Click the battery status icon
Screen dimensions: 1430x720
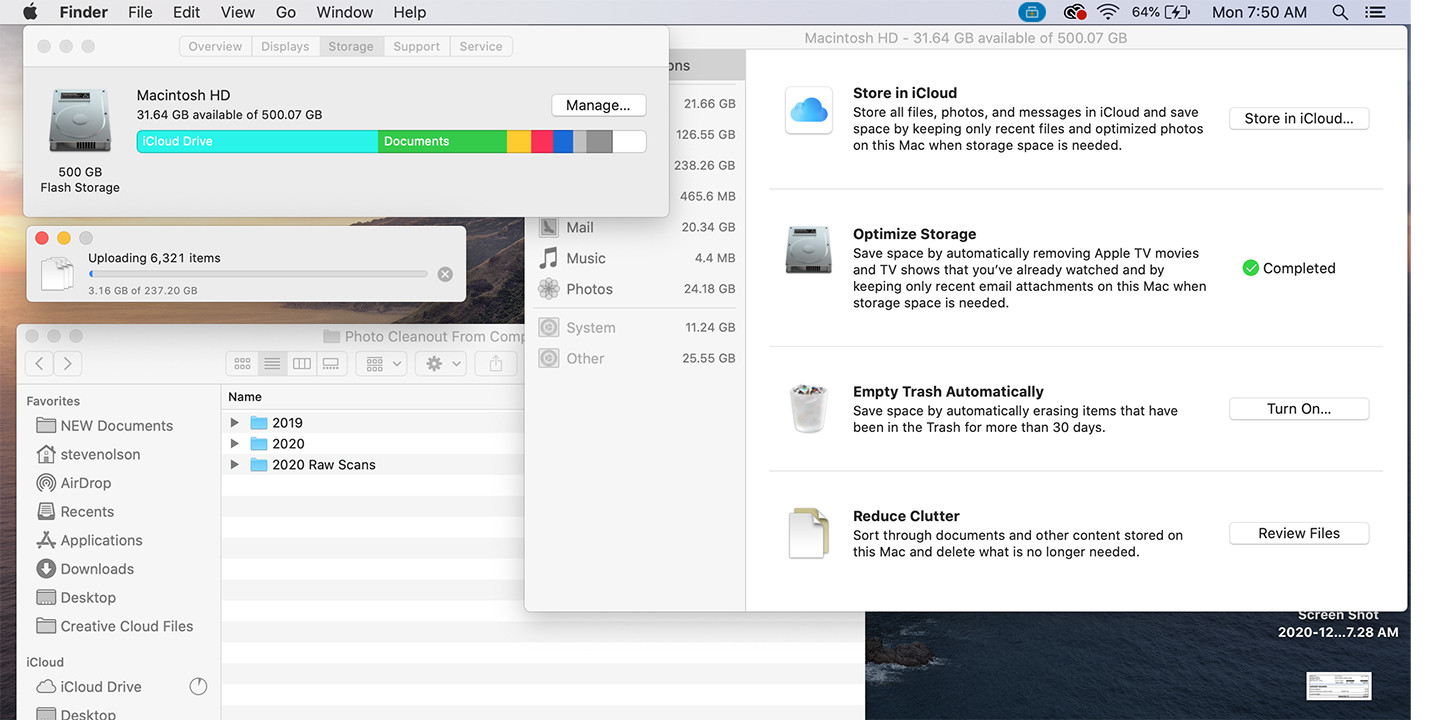tap(1178, 12)
